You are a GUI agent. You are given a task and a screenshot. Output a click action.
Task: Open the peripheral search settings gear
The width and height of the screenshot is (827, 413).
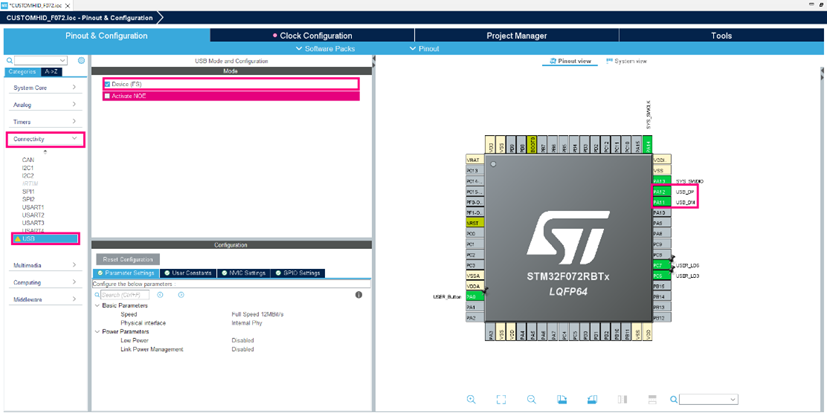coord(81,61)
